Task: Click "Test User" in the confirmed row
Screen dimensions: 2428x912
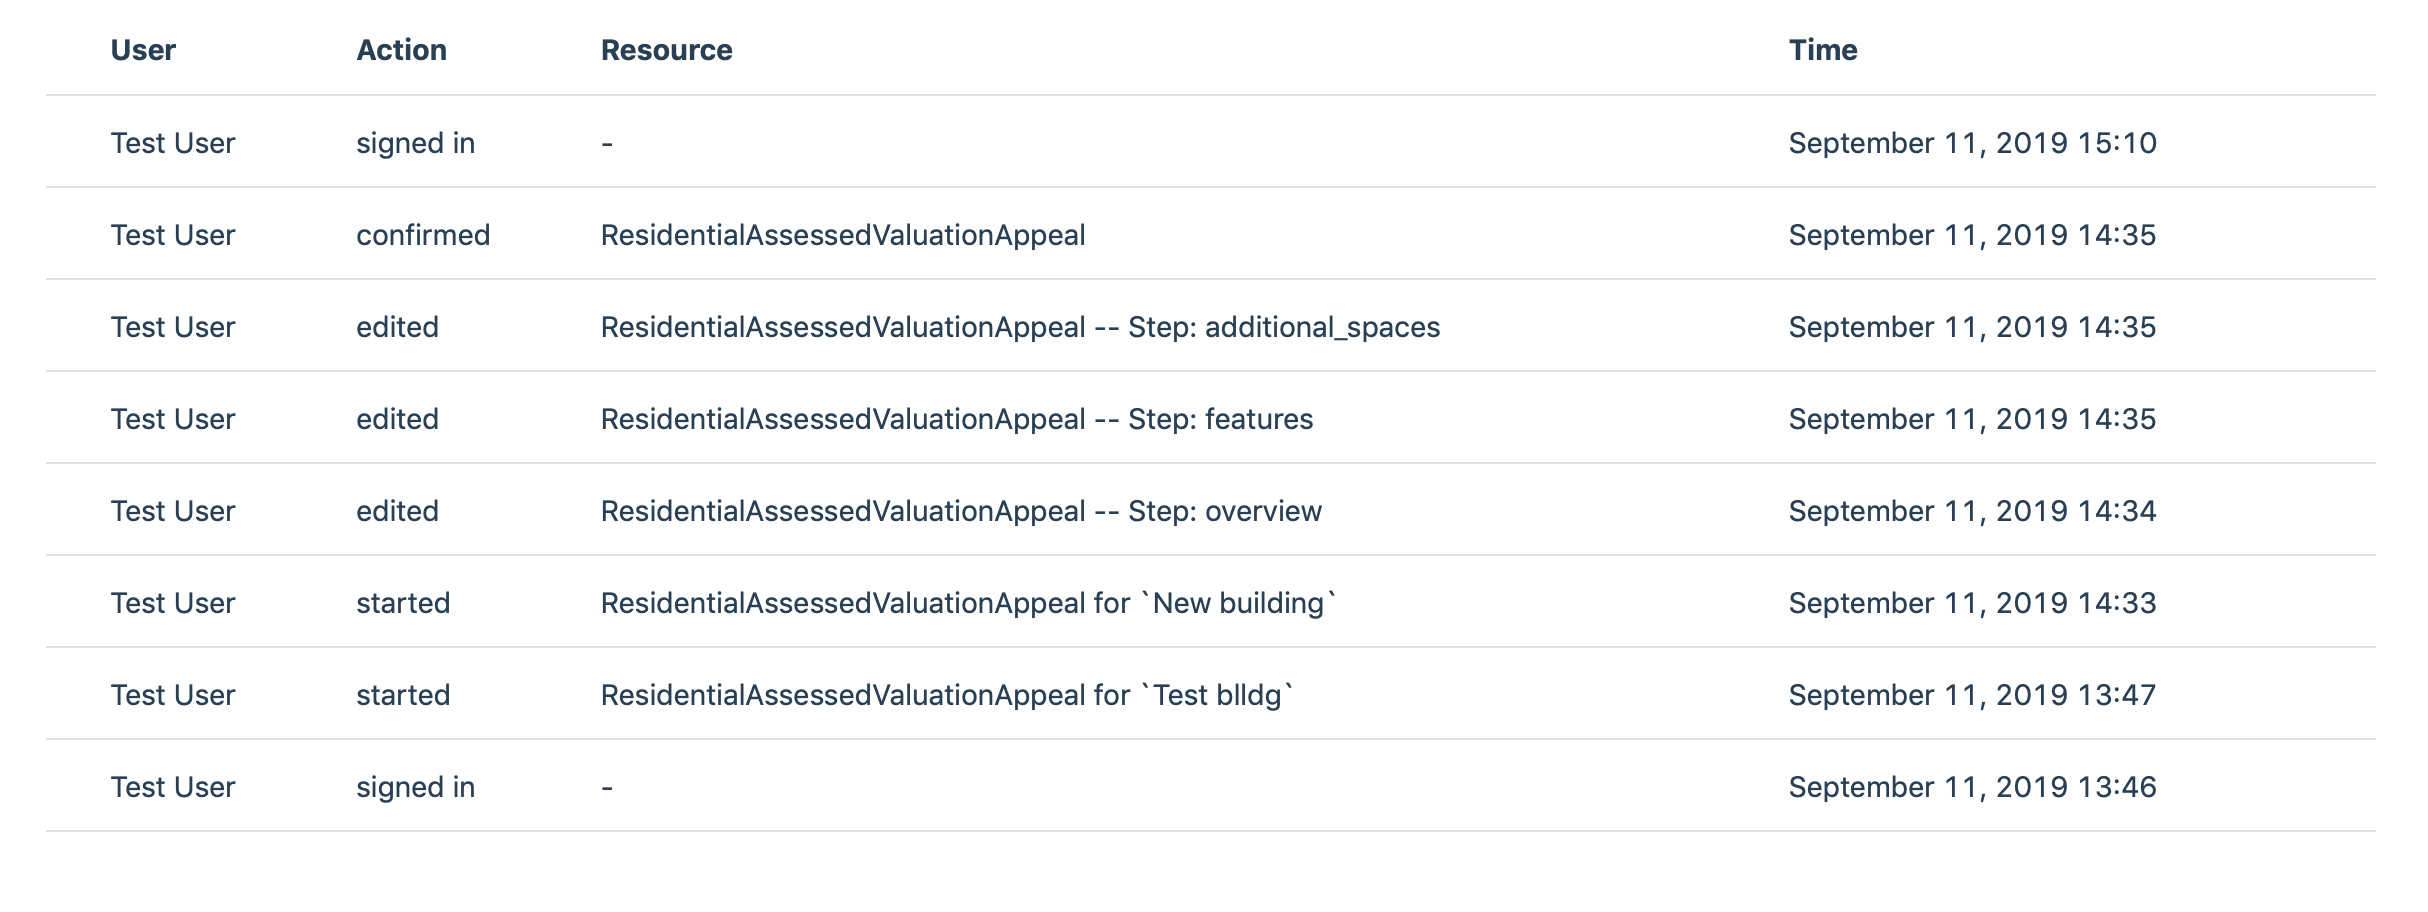Action: click(173, 235)
